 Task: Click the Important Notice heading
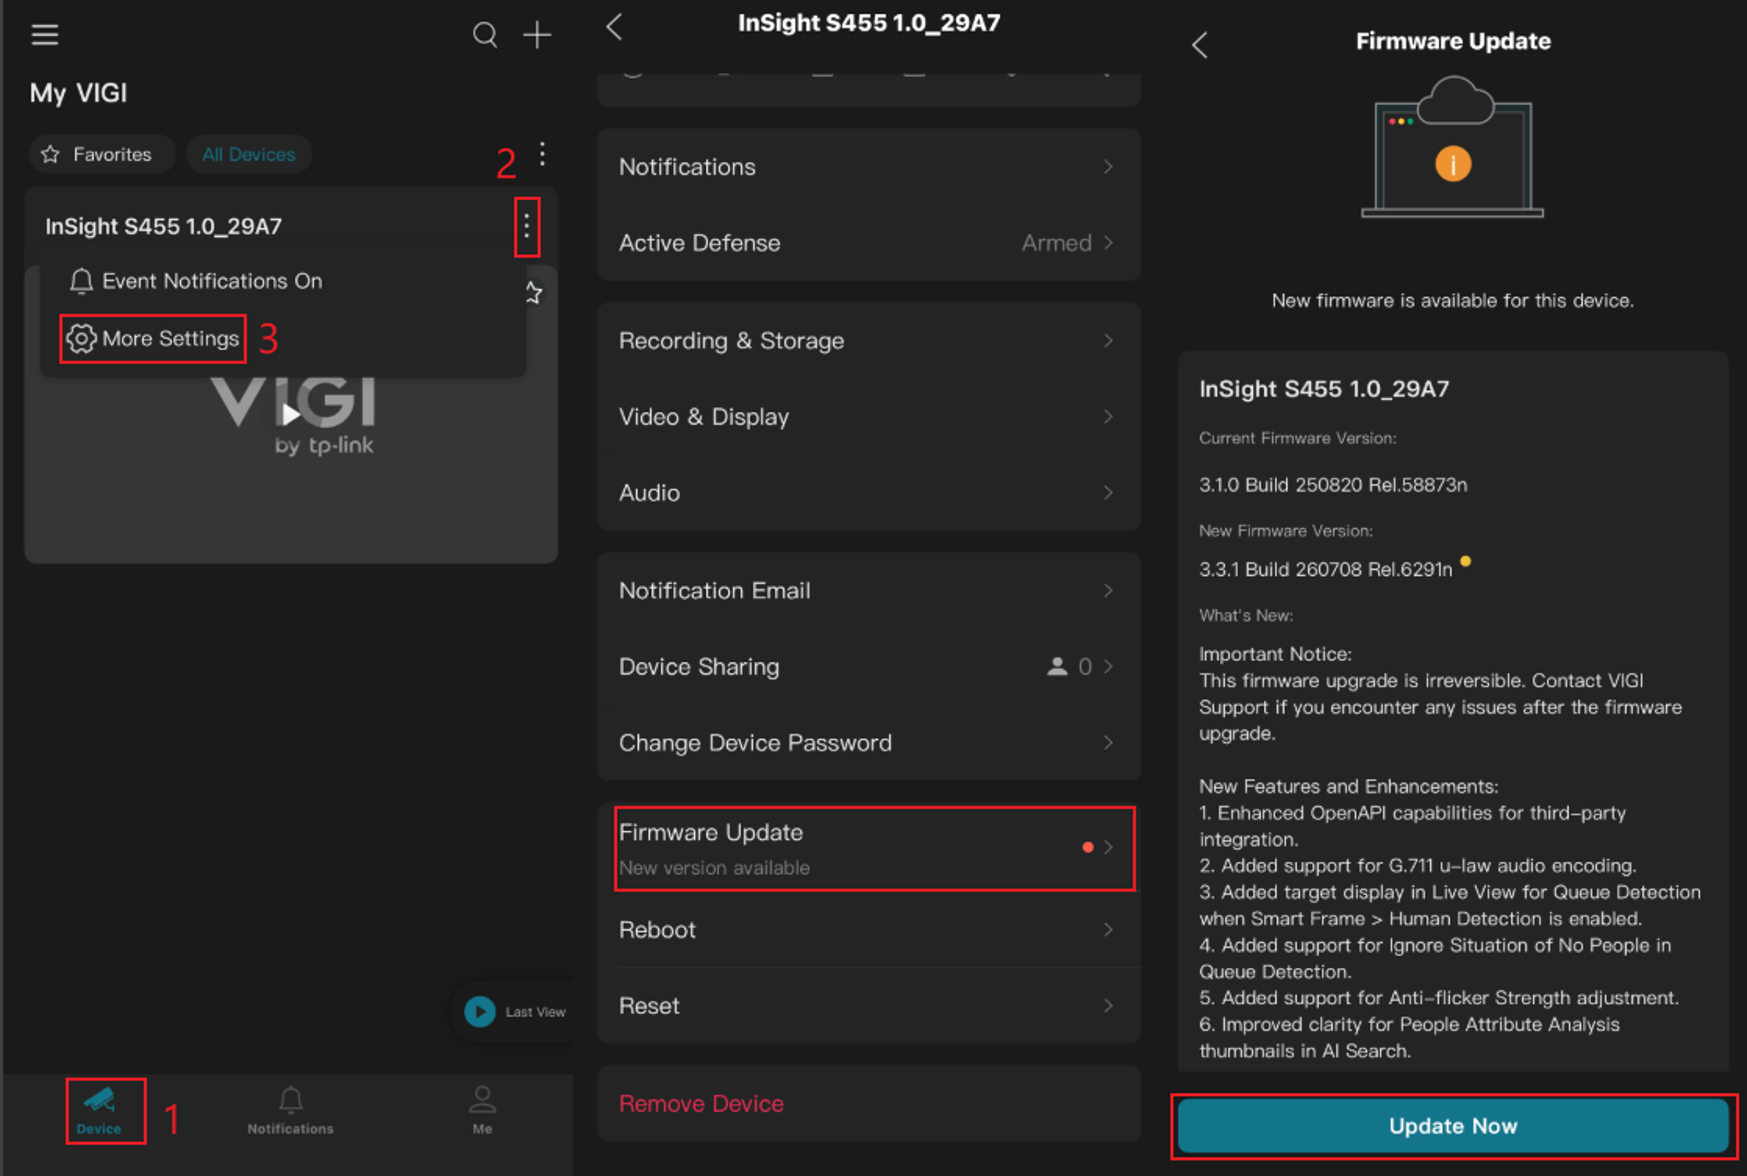[1275, 654]
